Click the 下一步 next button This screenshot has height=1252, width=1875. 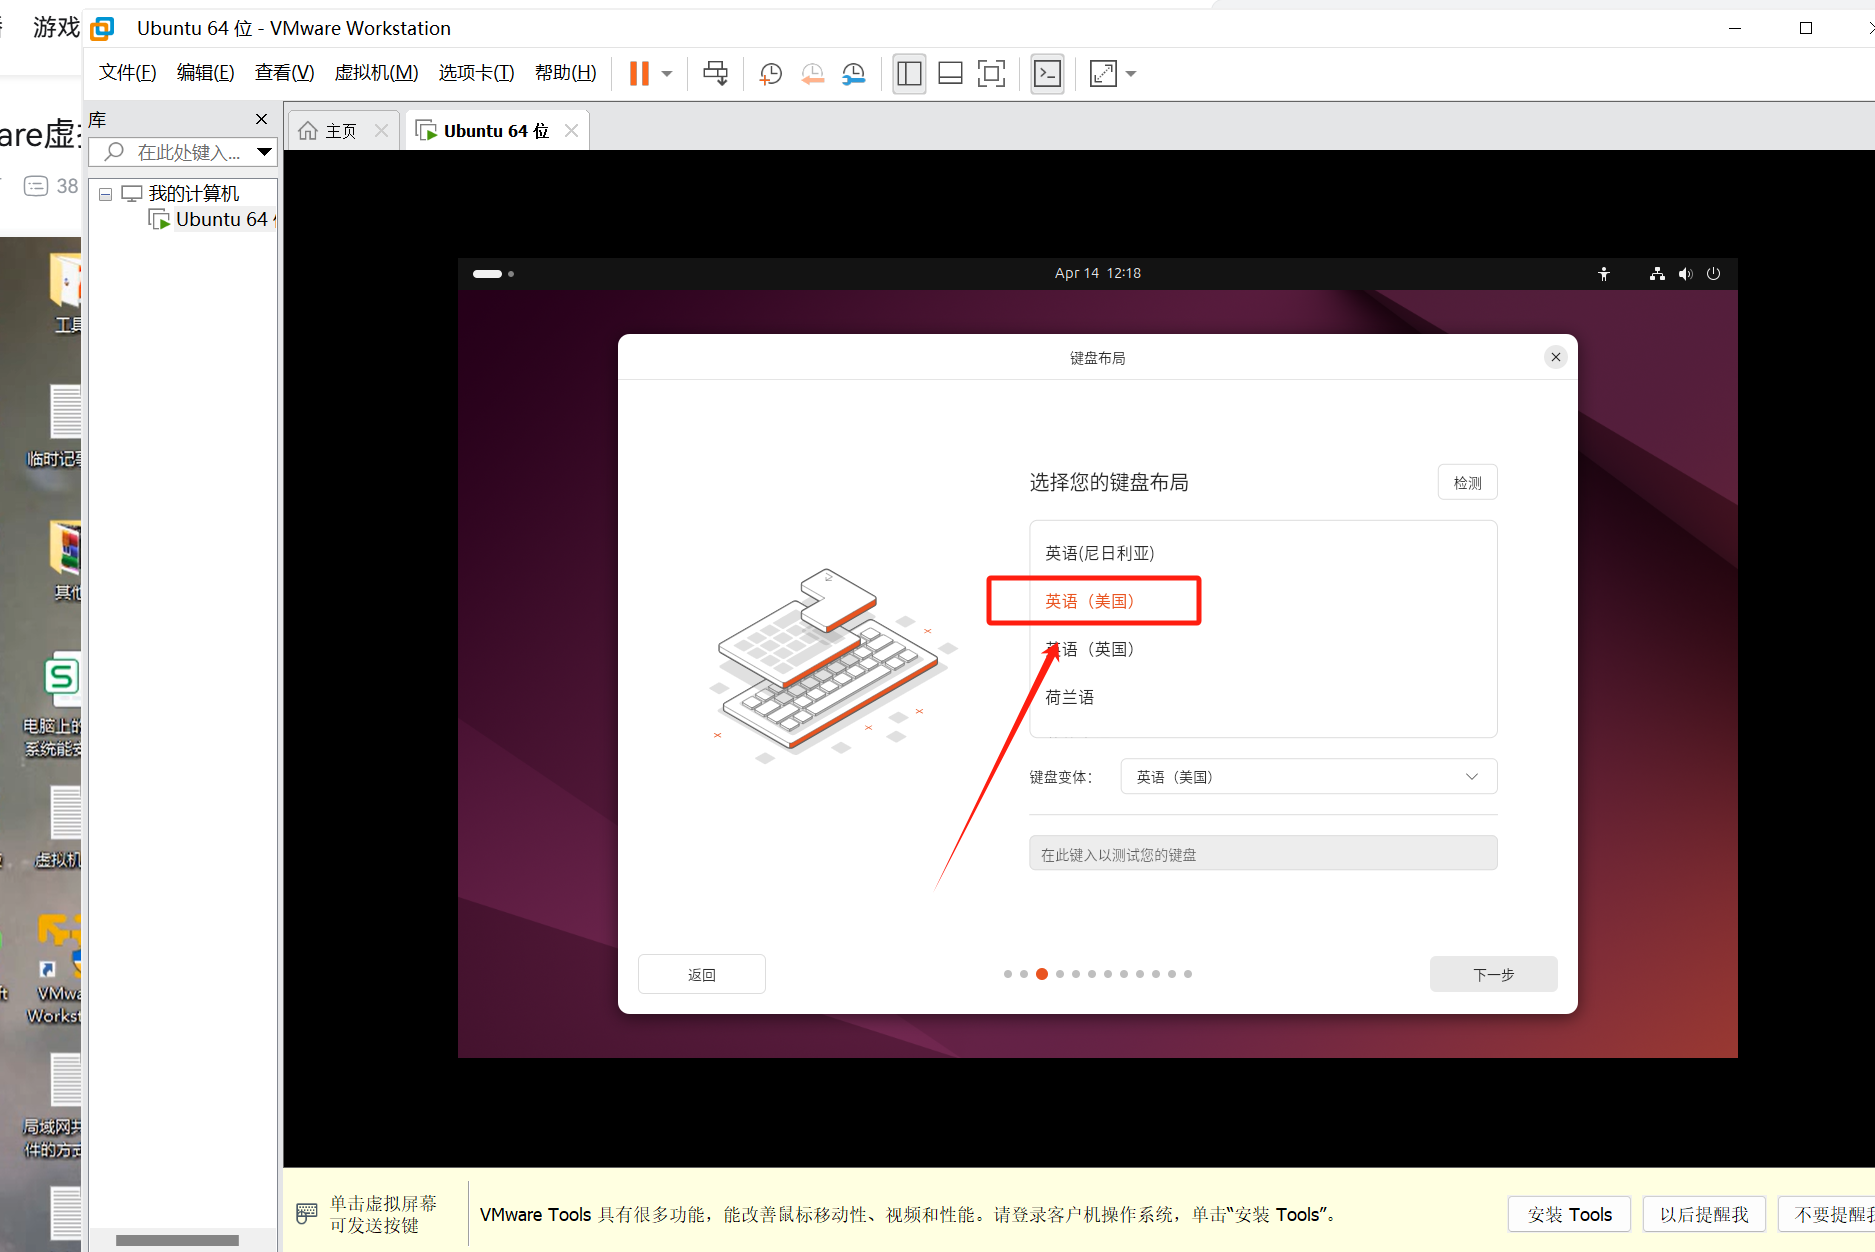coord(1493,974)
